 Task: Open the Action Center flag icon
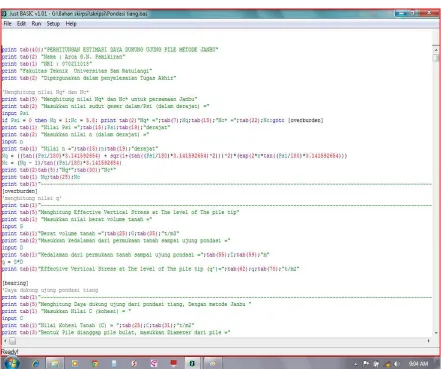(366, 364)
